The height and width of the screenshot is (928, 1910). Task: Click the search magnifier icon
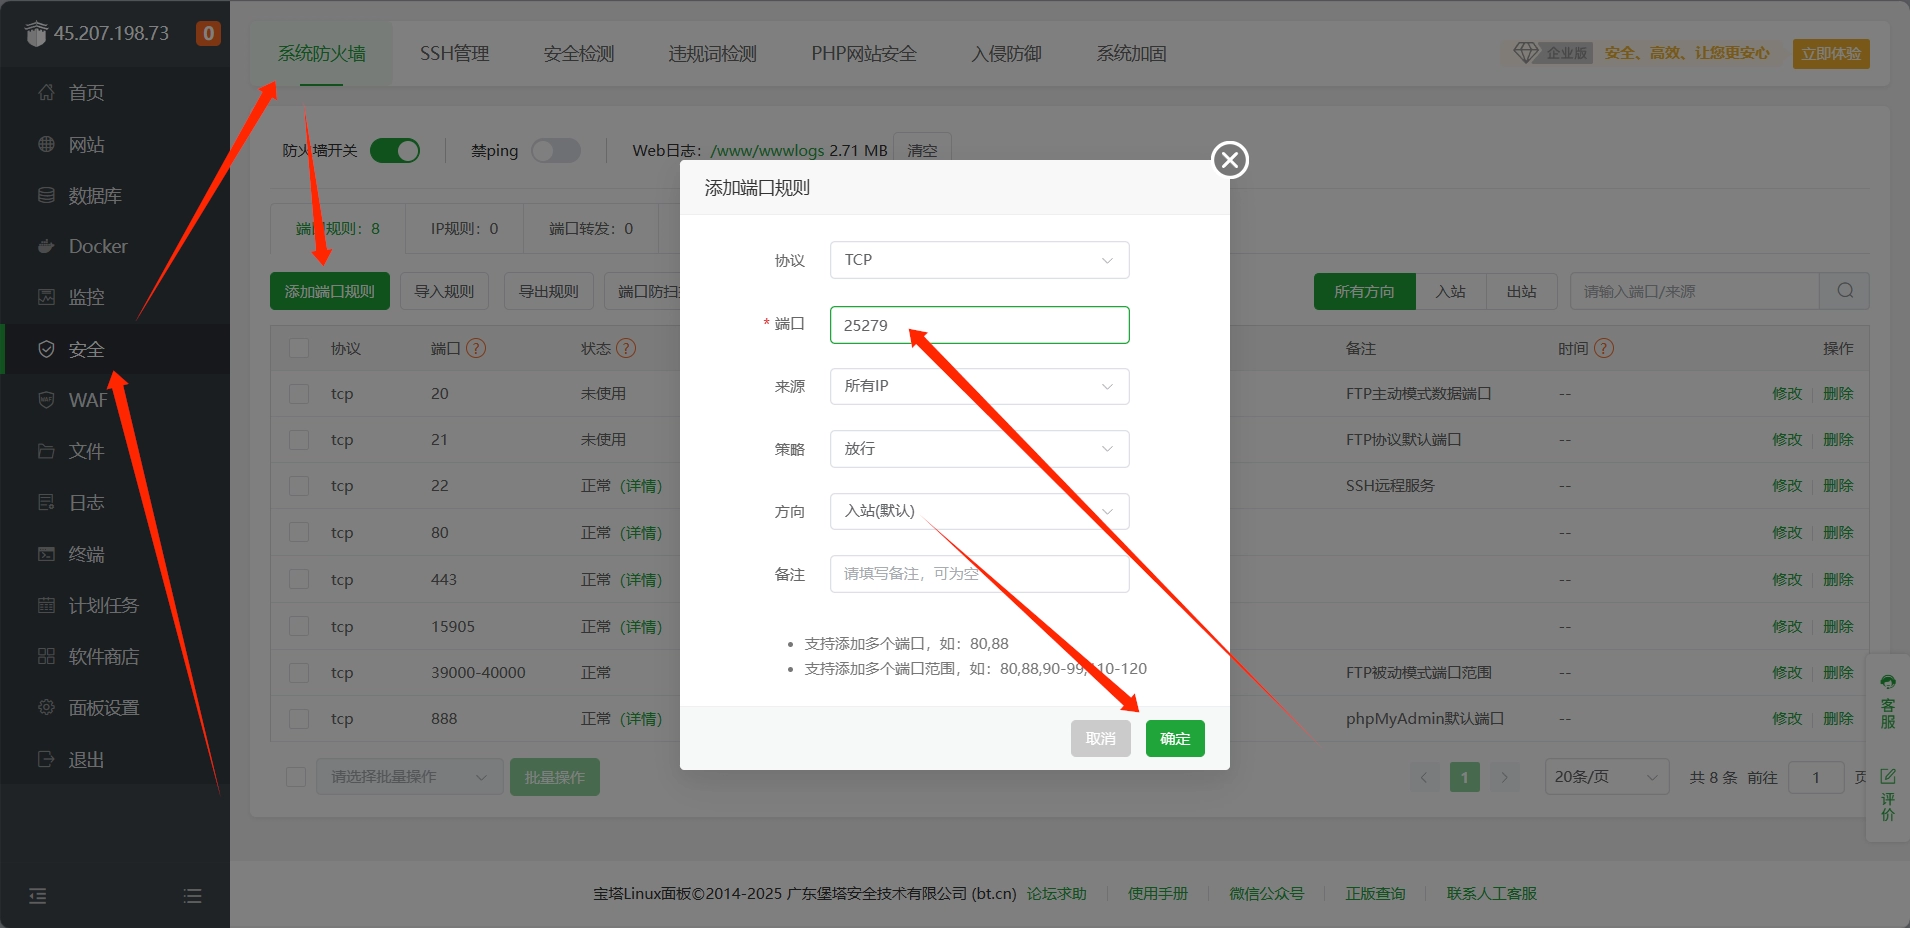[1845, 291]
